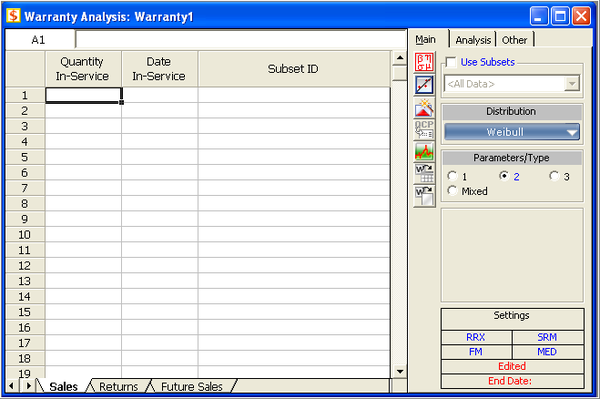Viewport: 600px width, 399px height.
Task: Select the 3 parameter radio button
Action: [554, 176]
